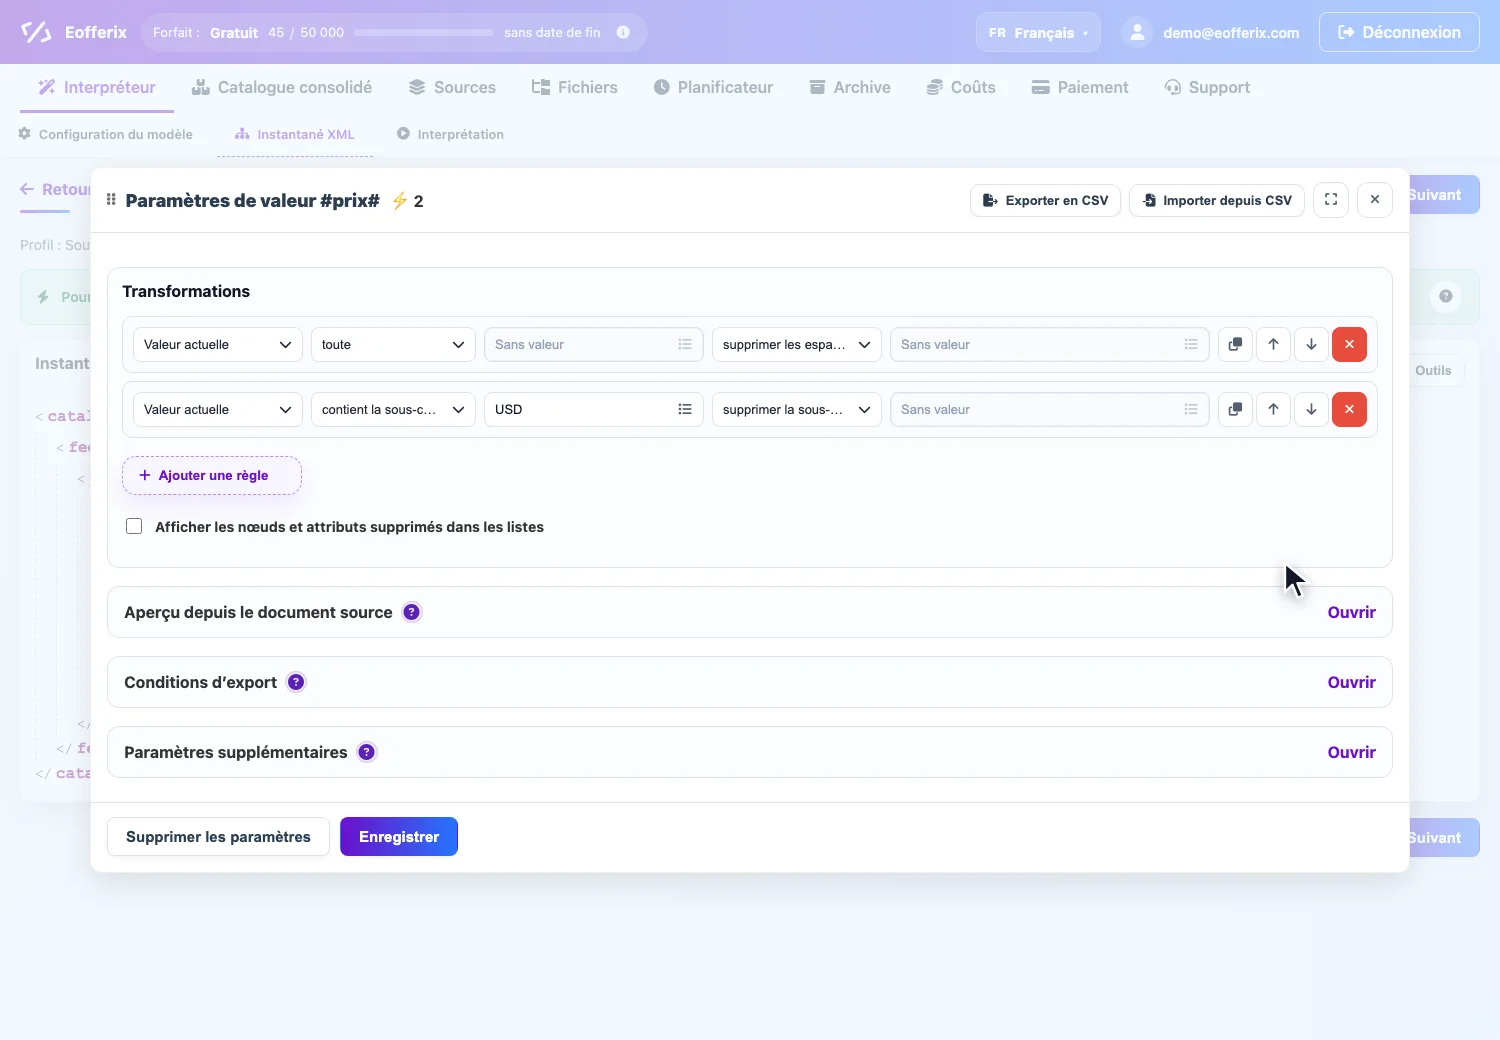Close the value parameters dialog
Image resolution: width=1500 pixels, height=1040 pixels.
1375,200
